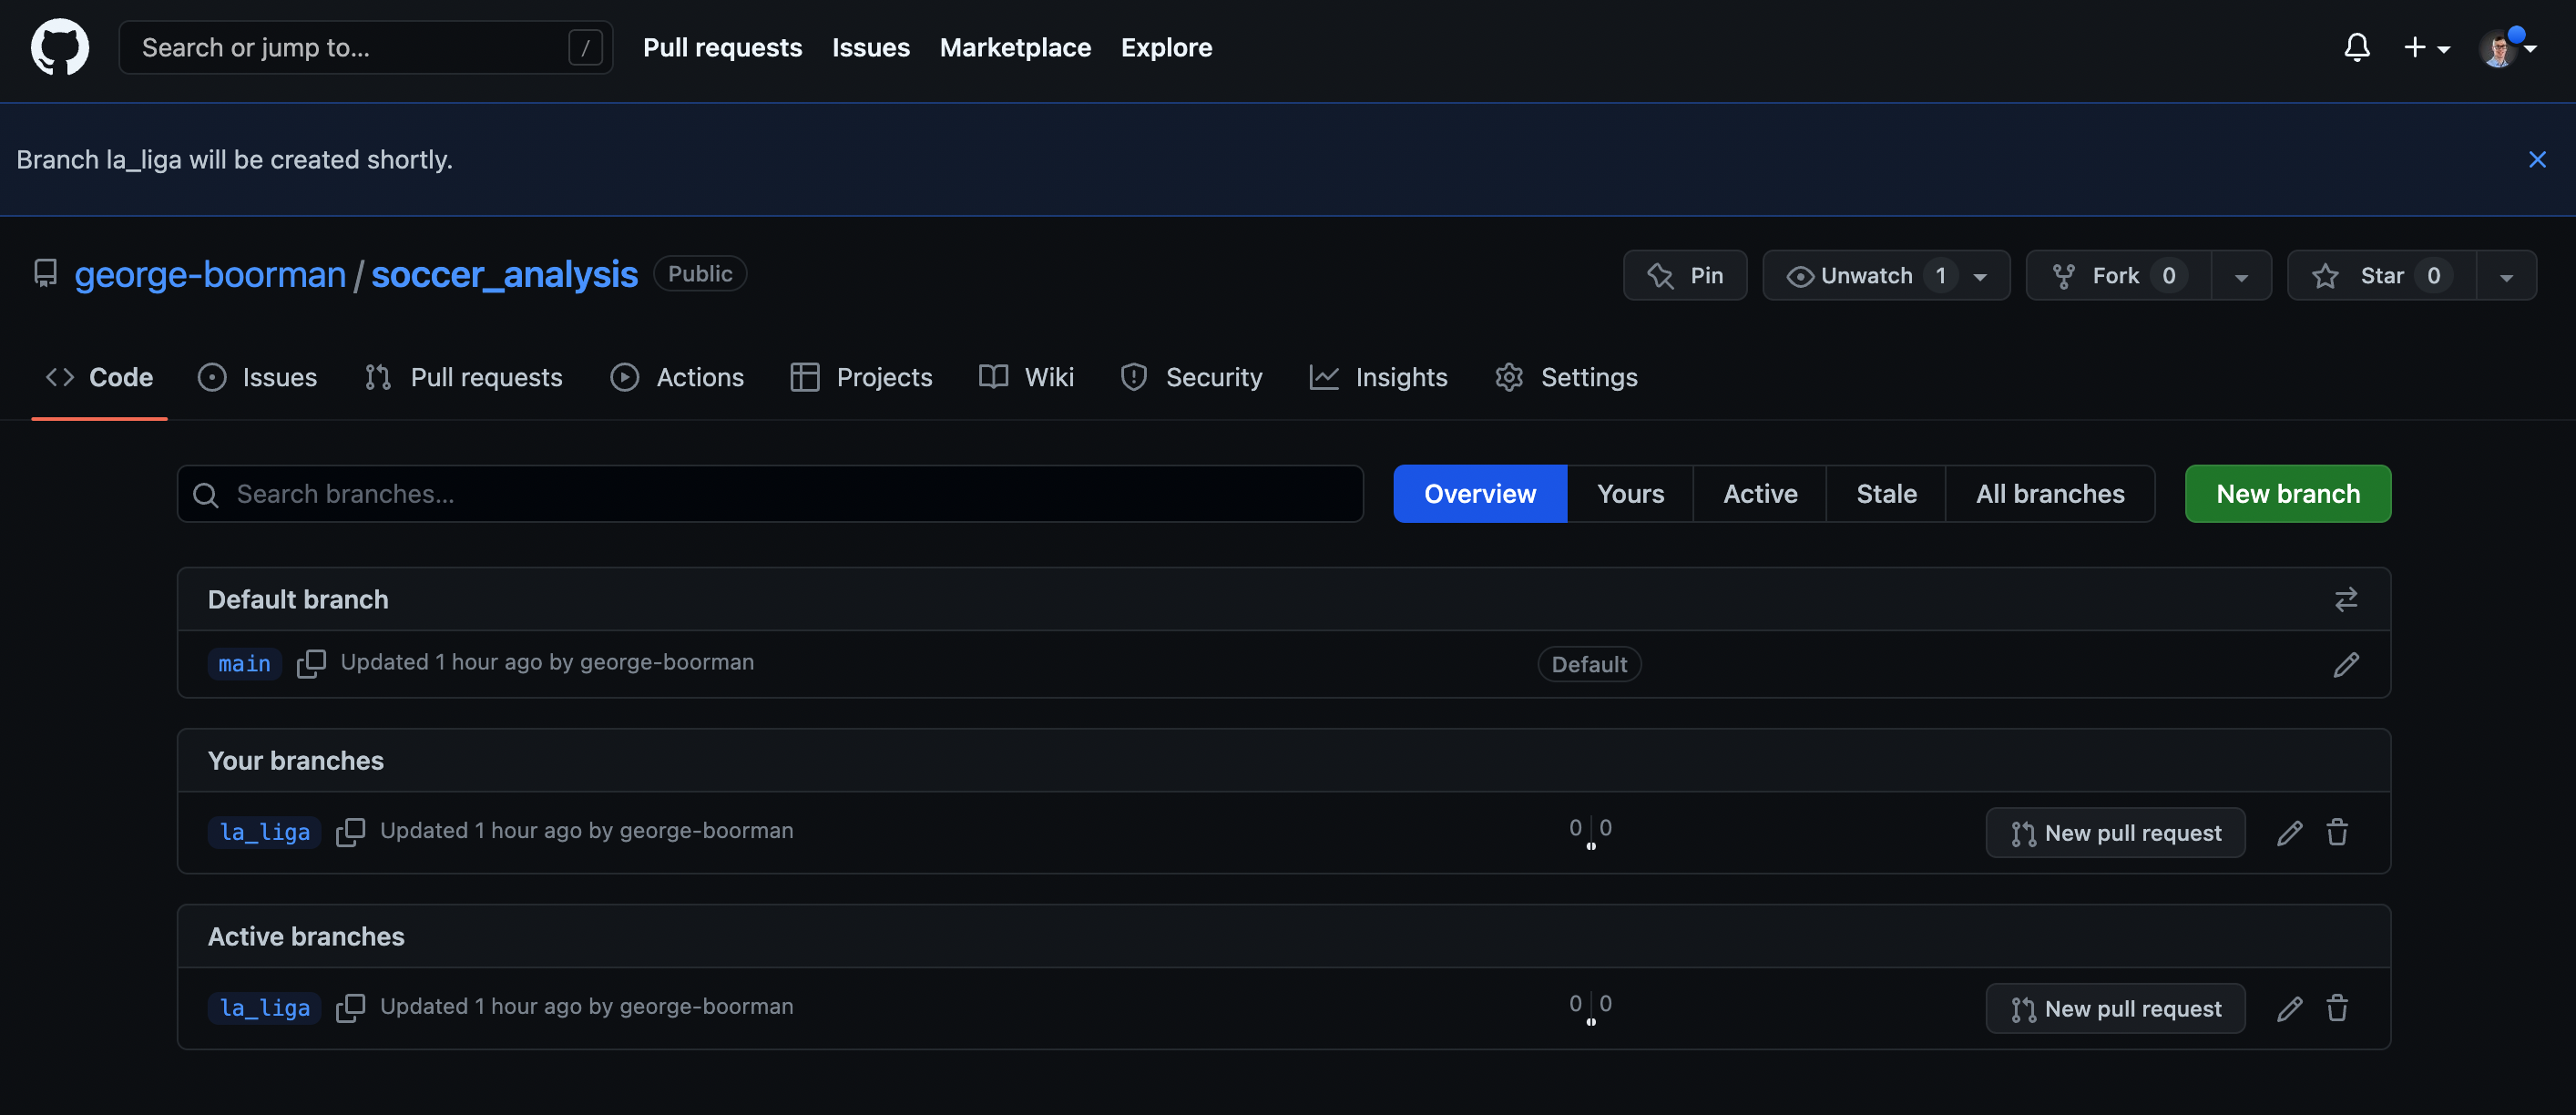Fork the soccer_analysis repository
Screen dimensions: 2576x1115
(x=2117, y=275)
